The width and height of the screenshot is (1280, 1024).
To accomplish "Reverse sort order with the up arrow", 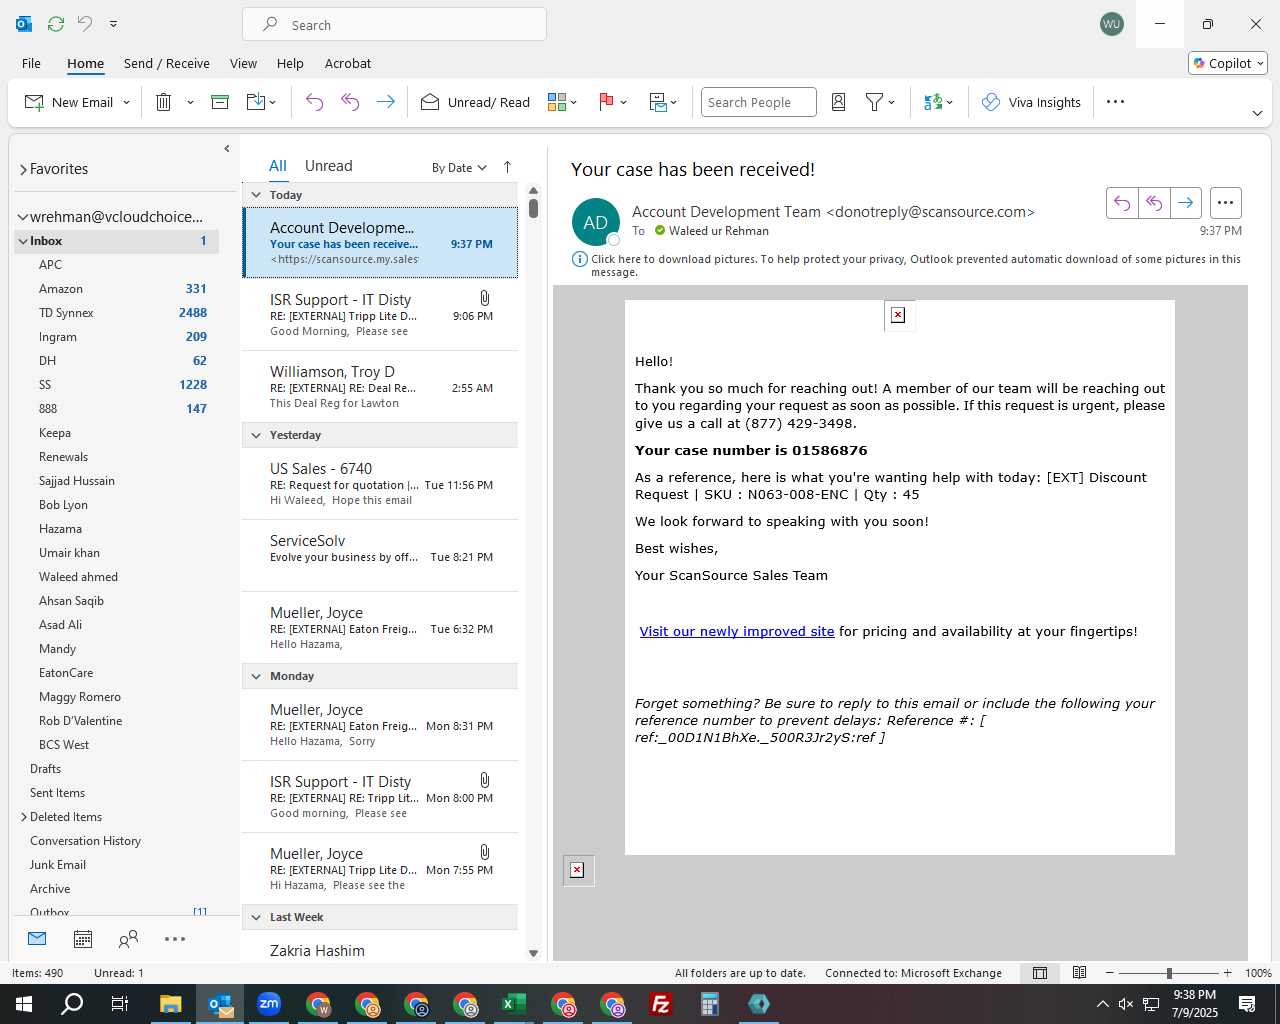I will pos(507,167).
